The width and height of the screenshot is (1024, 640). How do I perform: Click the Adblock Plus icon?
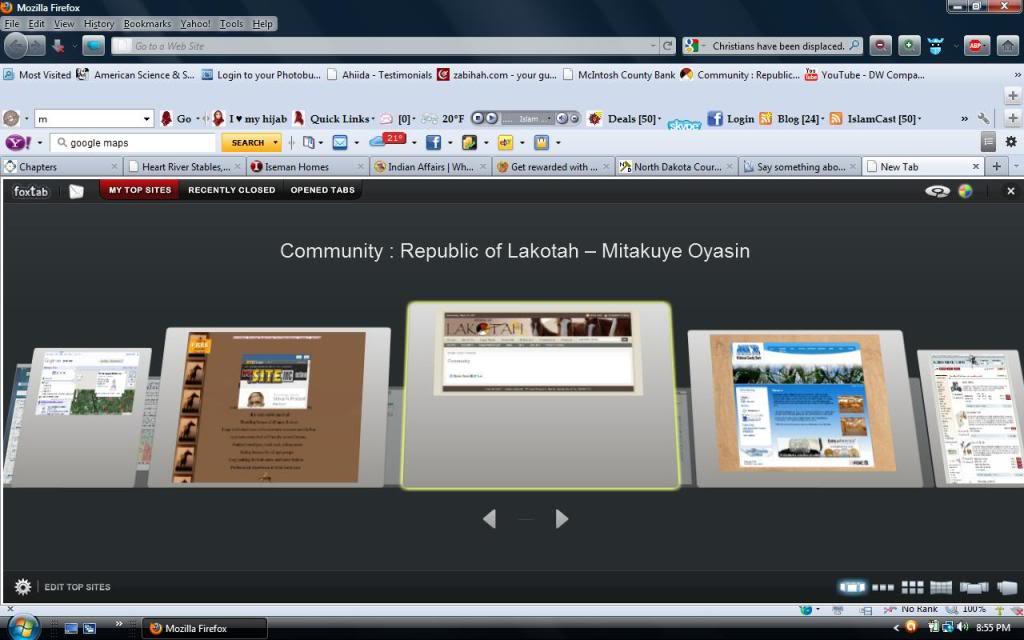[x=976, y=46]
